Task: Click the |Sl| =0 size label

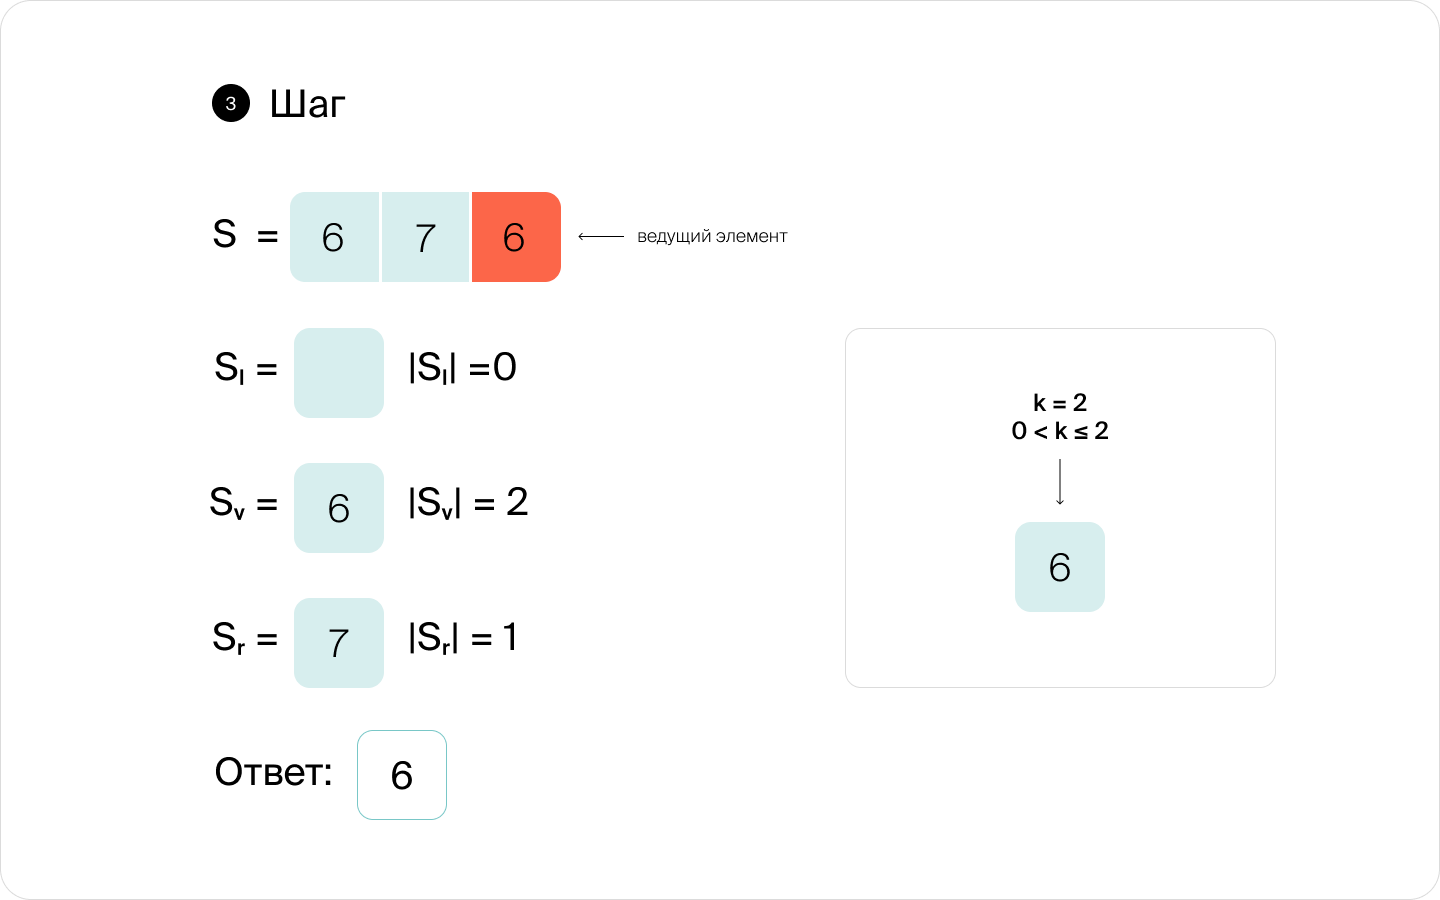Action: [x=462, y=368]
